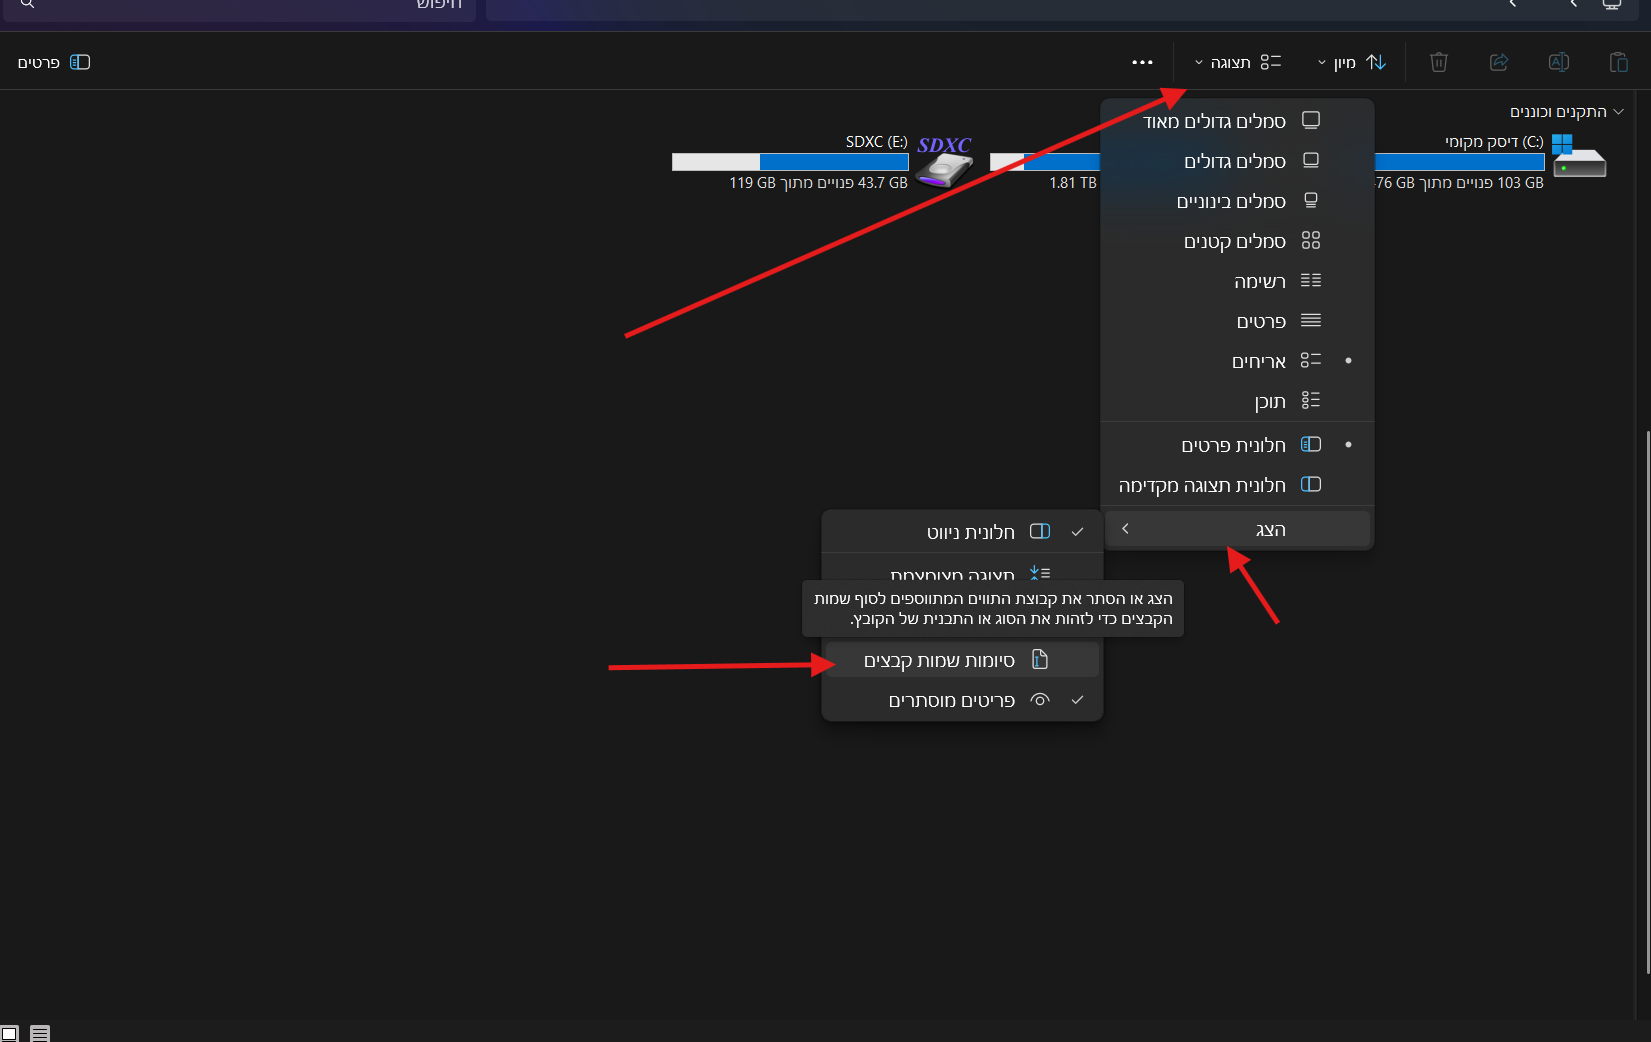Collapse the התקנים וכוננים group header
The width and height of the screenshot is (1651, 1042).
click(1618, 112)
